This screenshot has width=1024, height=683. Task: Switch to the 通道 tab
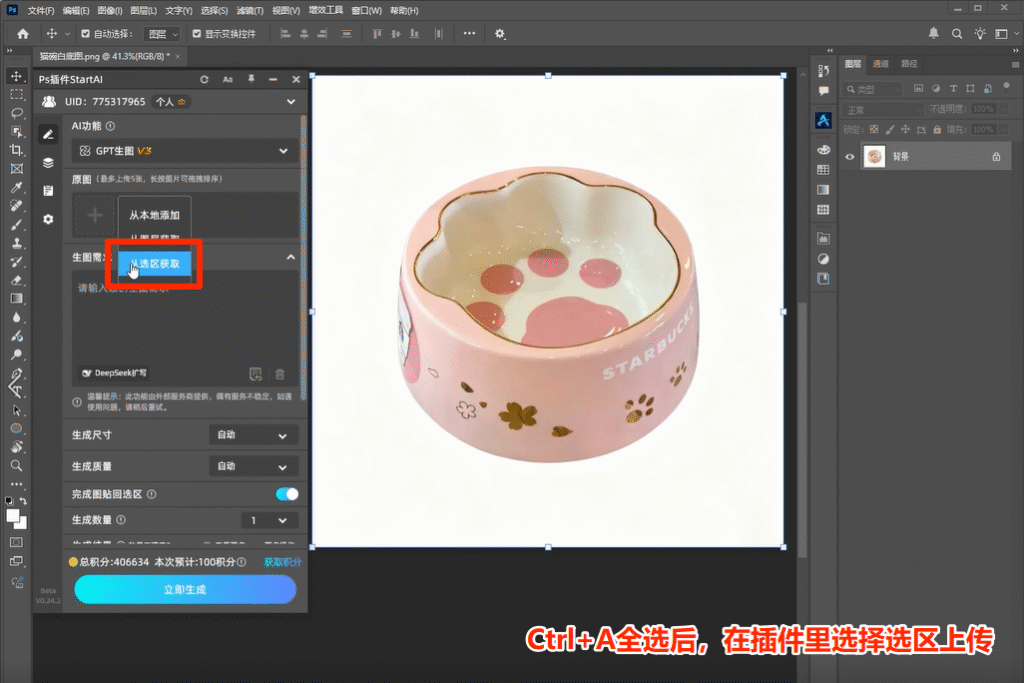click(x=881, y=64)
